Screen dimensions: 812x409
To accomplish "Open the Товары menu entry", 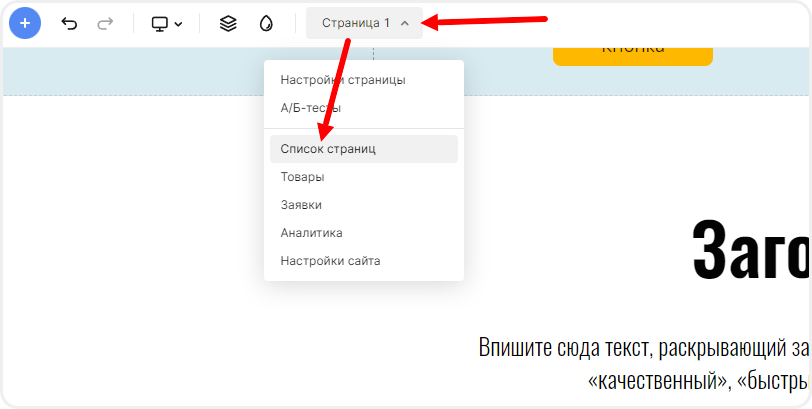I will pyautogui.click(x=302, y=177).
